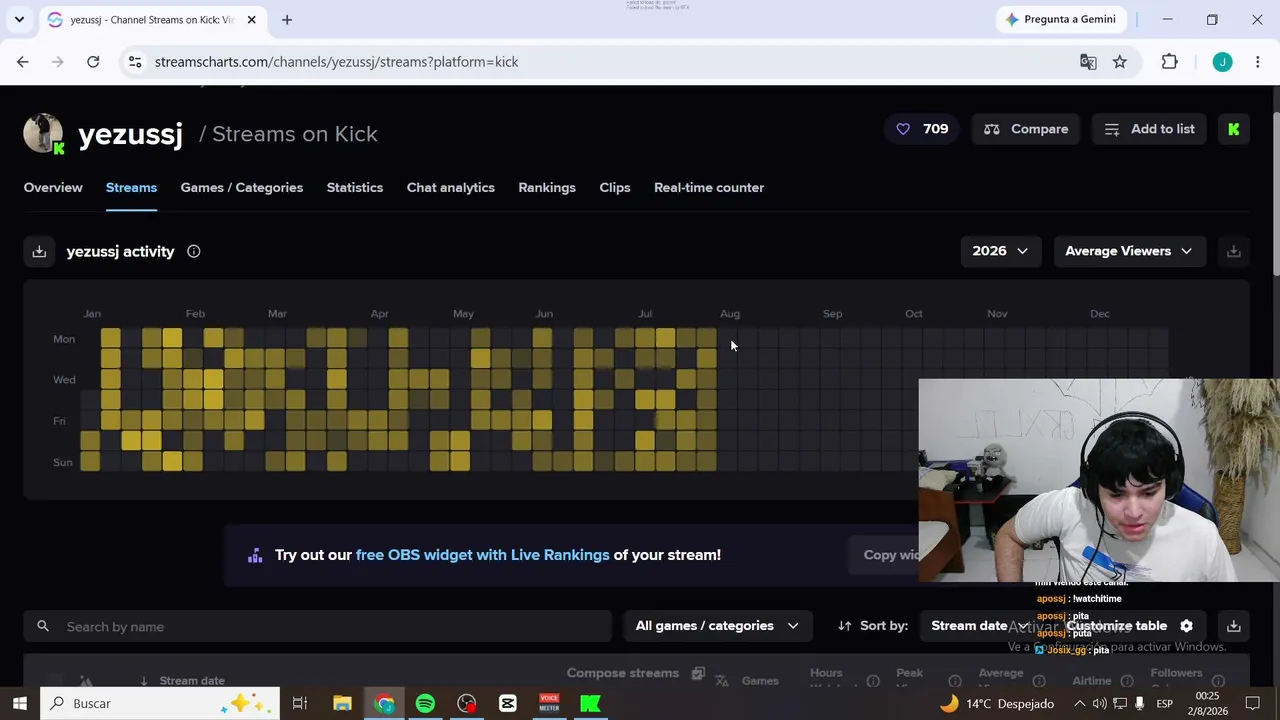This screenshot has height=720, width=1280.
Task: Open the Chat analytics tab
Action: click(451, 188)
